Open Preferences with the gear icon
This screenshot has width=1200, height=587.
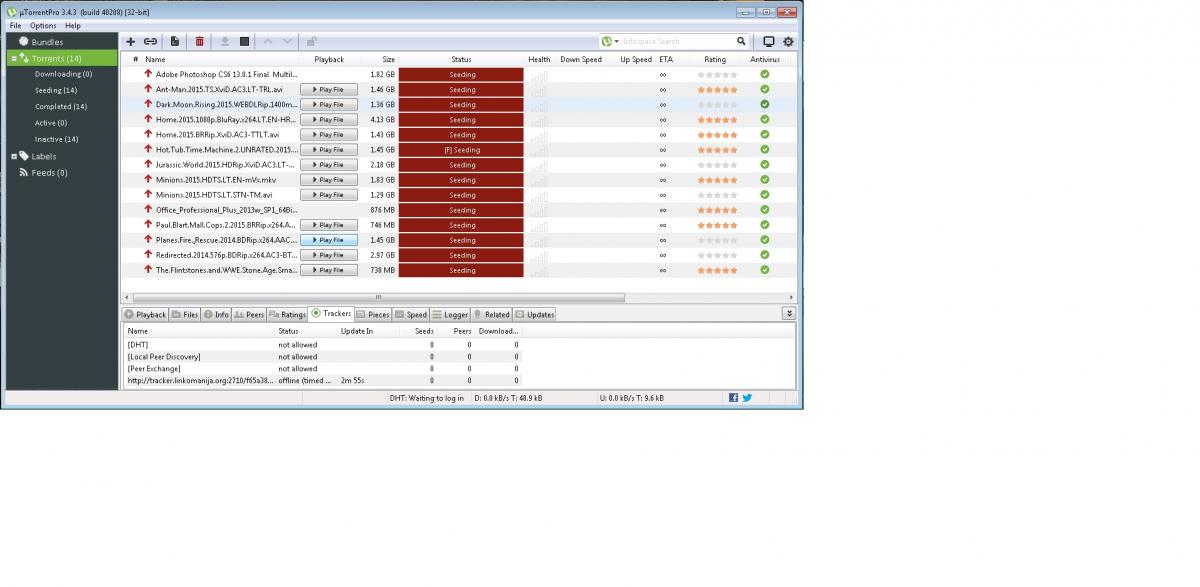coord(788,41)
